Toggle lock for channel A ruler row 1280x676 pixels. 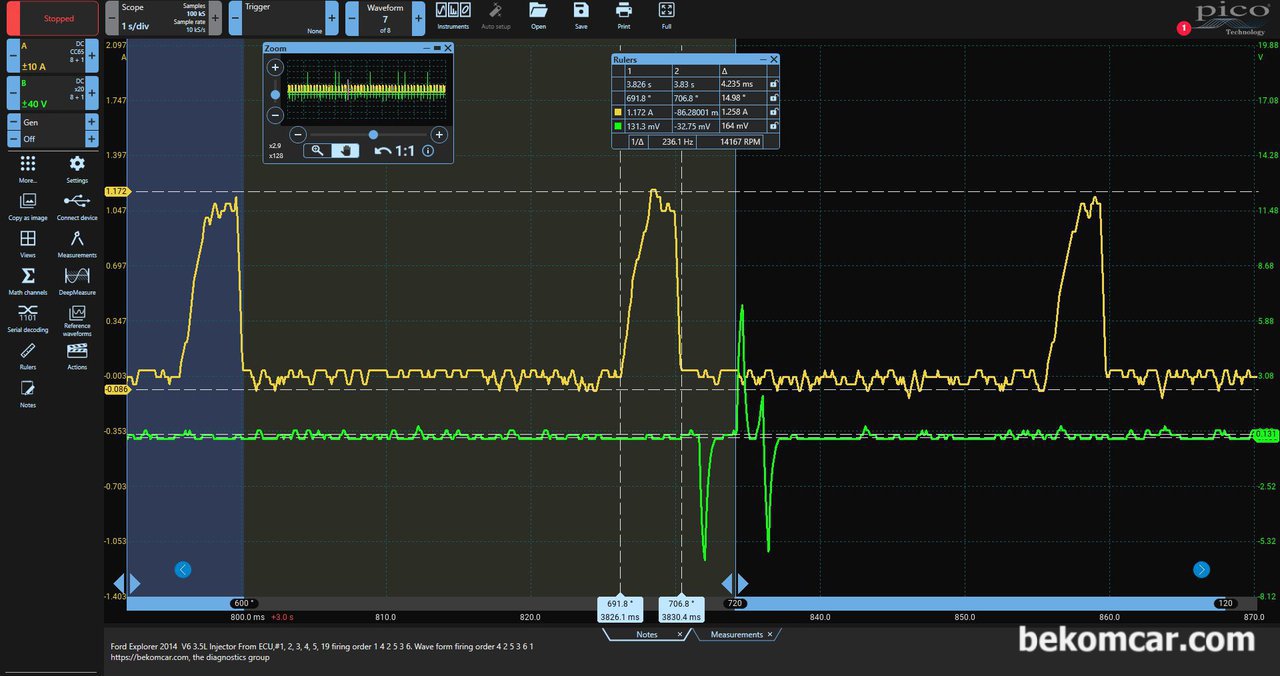tap(773, 113)
